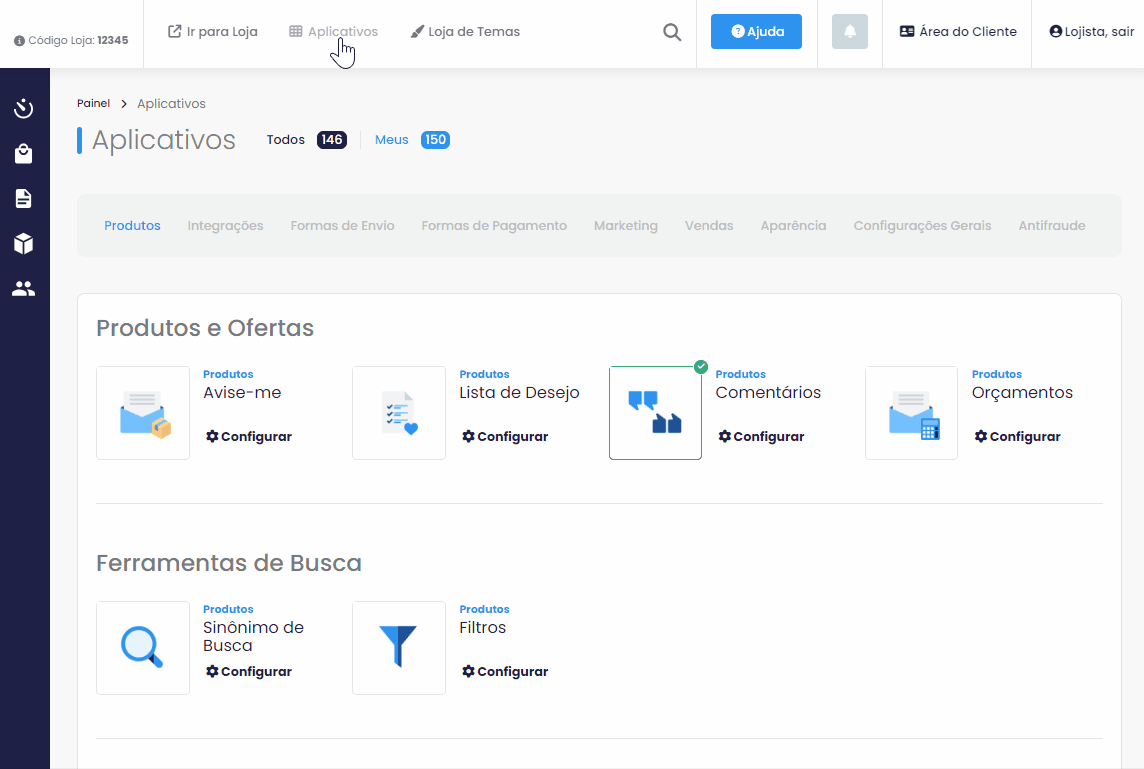Show Meus apps filter
Image resolution: width=1144 pixels, height=769 pixels.
(392, 140)
